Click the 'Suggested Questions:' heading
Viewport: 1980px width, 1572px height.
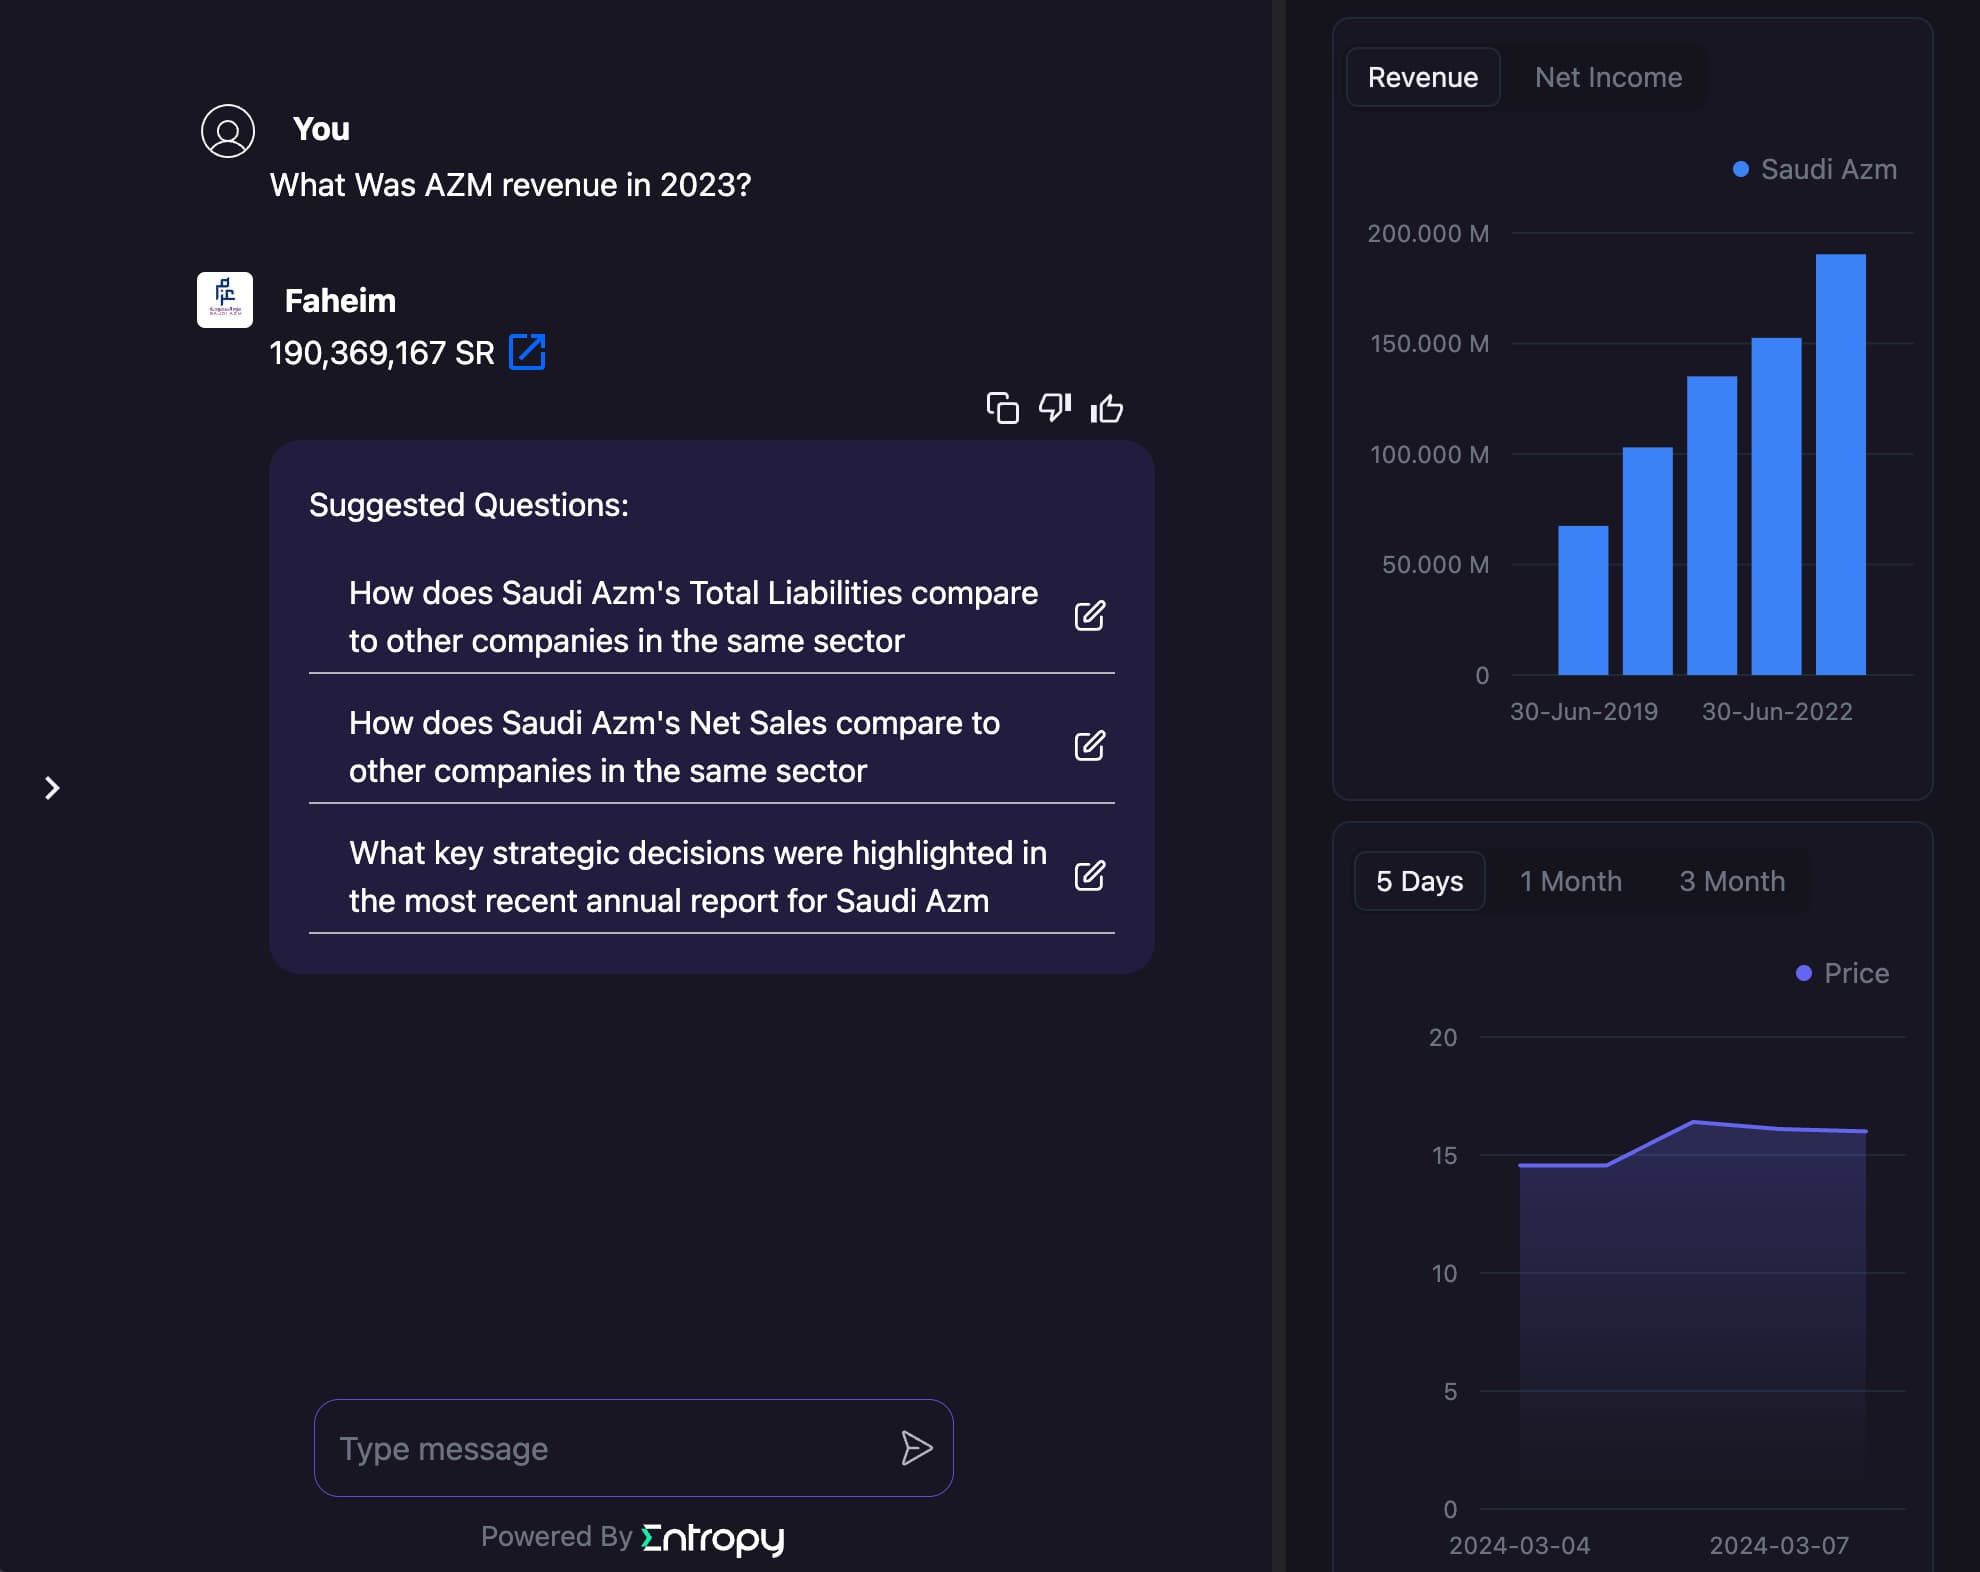tap(469, 505)
